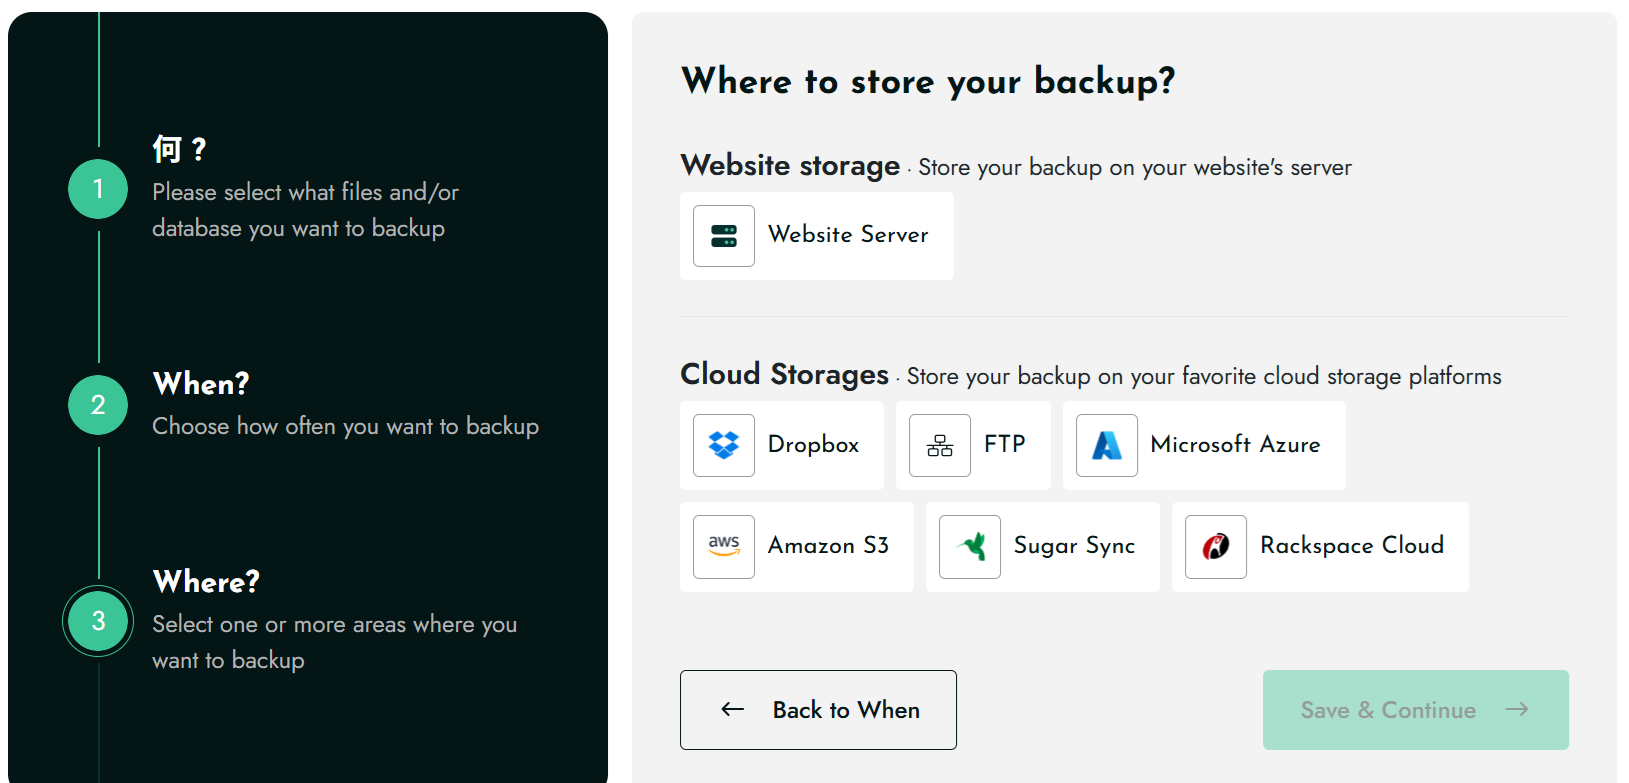The height and width of the screenshot is (783, 1629).
Task: Enable Website Server as backup destination
Action: (848, 235)
